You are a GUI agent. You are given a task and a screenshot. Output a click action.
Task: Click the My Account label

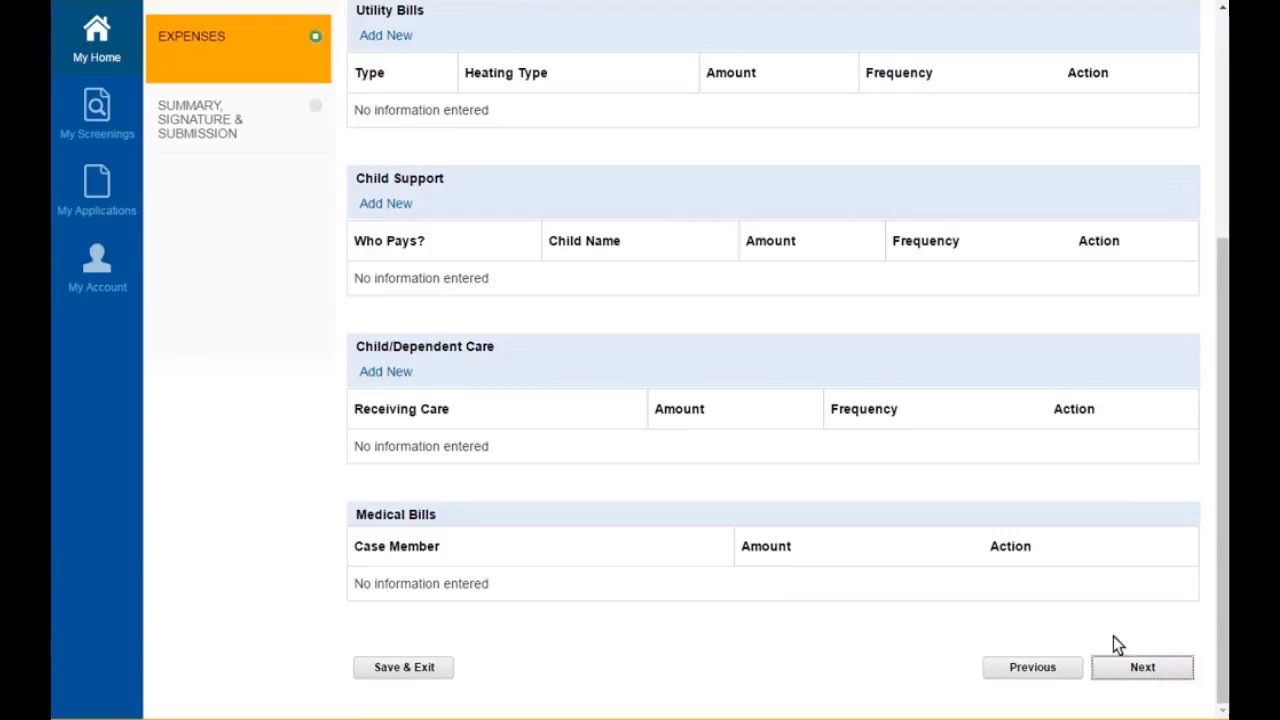(x=97, y=287)
